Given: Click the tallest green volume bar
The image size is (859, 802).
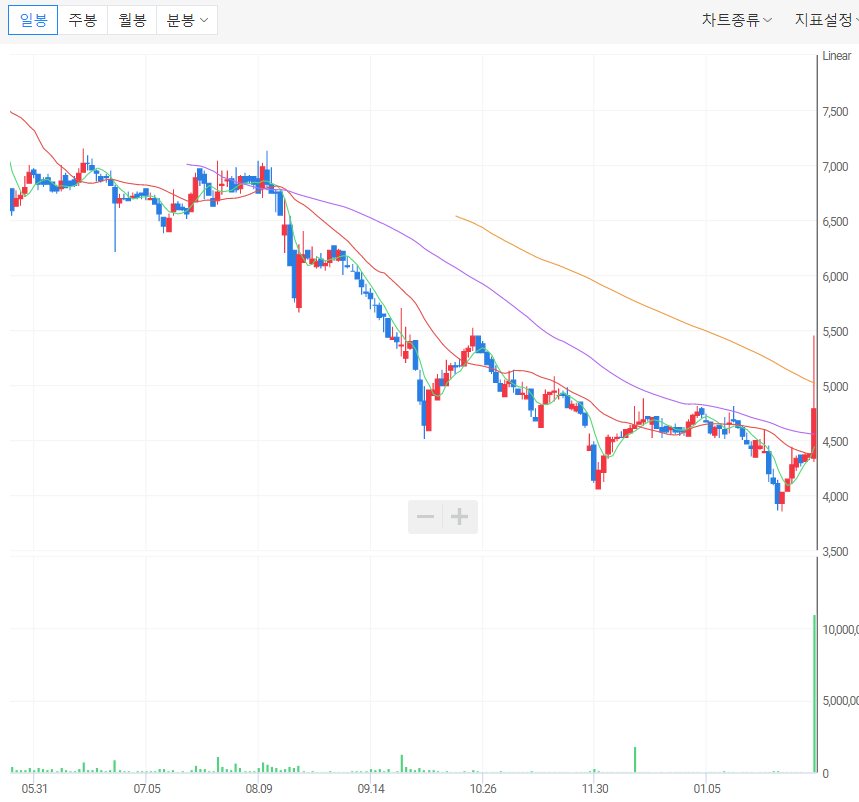Looking at the screenshot, I should [815, 694].
